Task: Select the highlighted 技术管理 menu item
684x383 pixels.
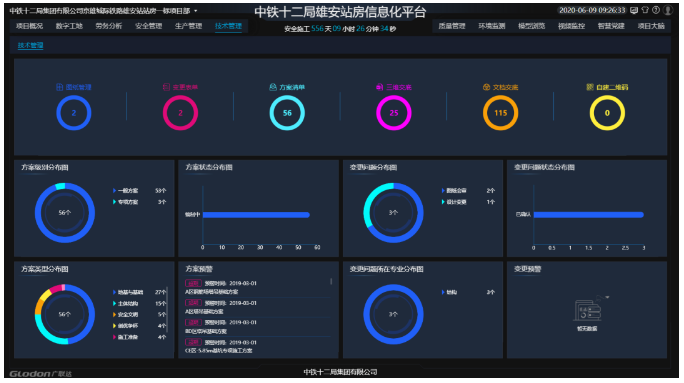Action: click(228, 26)
